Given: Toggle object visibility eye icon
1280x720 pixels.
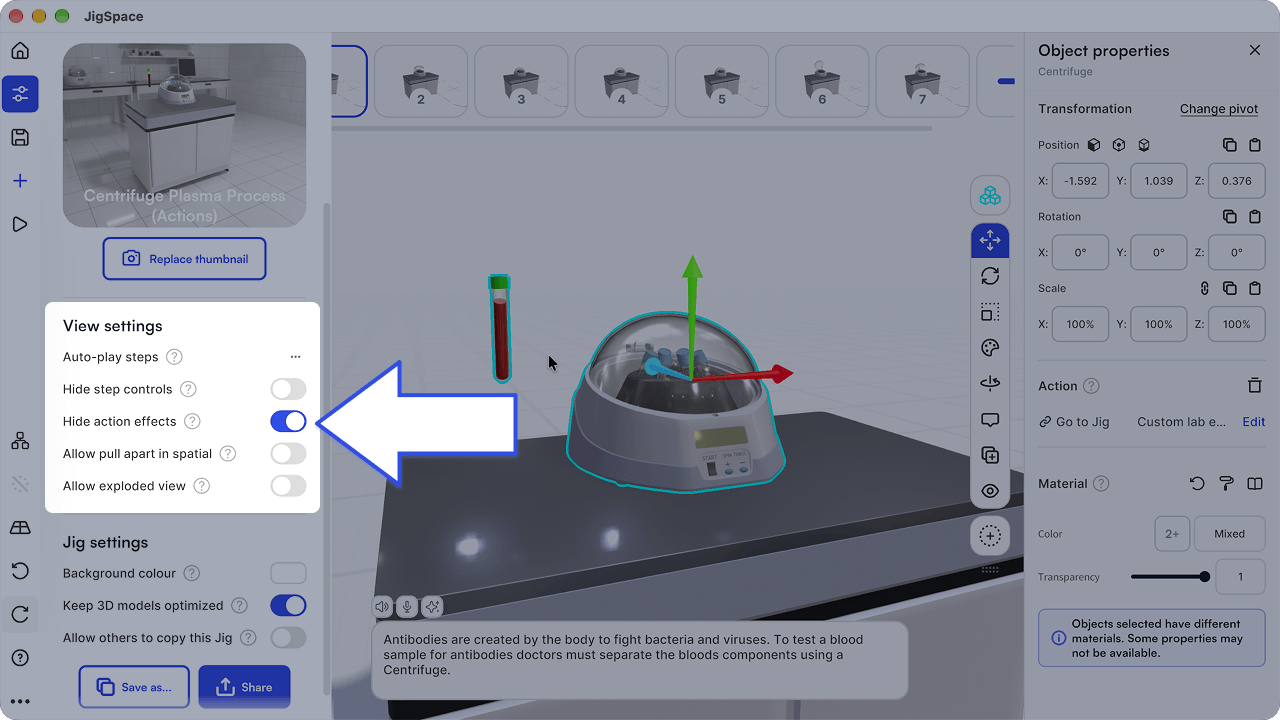Looking at the screenshot, I should [990, 491].
